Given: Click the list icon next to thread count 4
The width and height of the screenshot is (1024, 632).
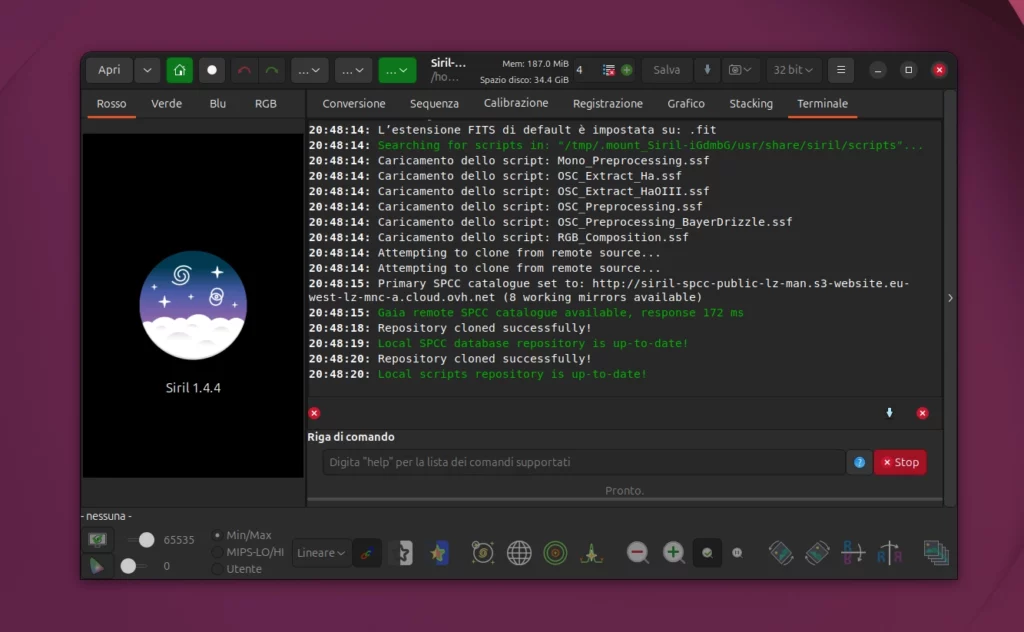Looking at the screenshot, I should click(609, 70).
